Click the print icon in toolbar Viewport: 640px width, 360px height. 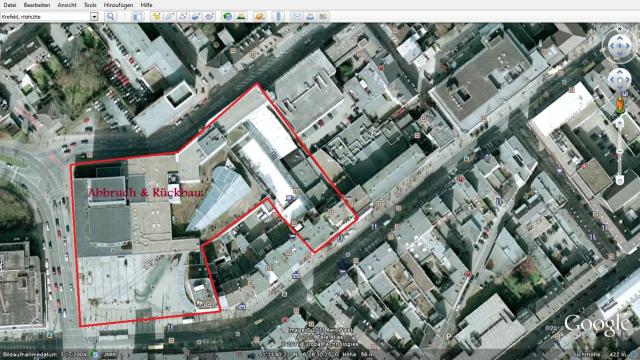310,16
